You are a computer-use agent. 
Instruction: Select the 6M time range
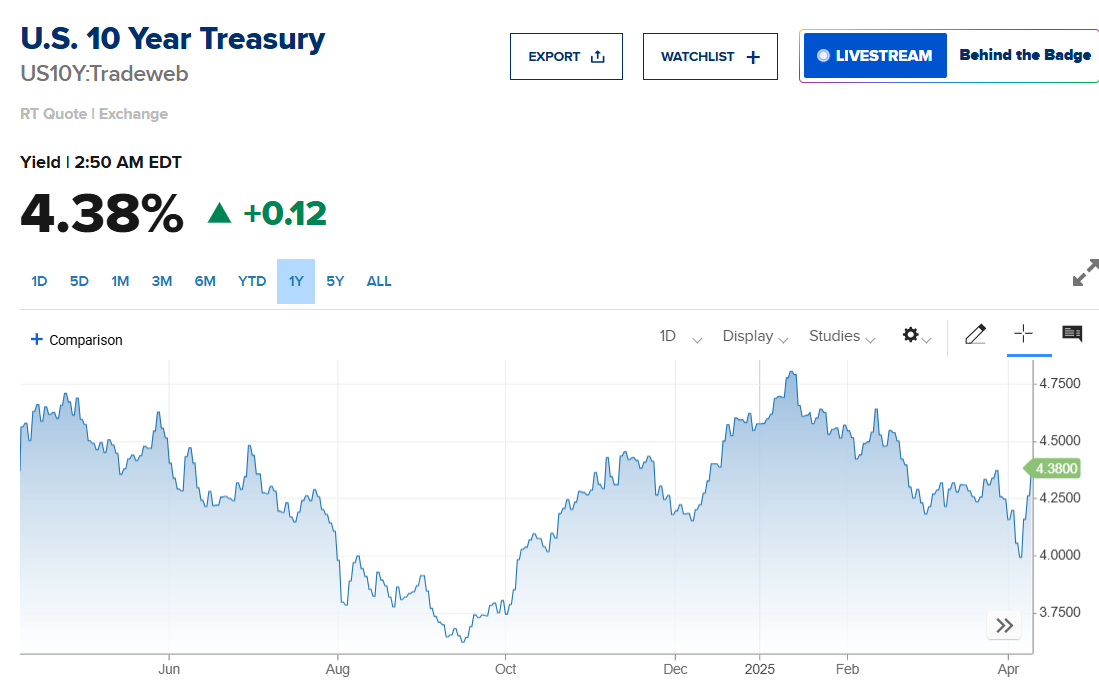(205, 281)
